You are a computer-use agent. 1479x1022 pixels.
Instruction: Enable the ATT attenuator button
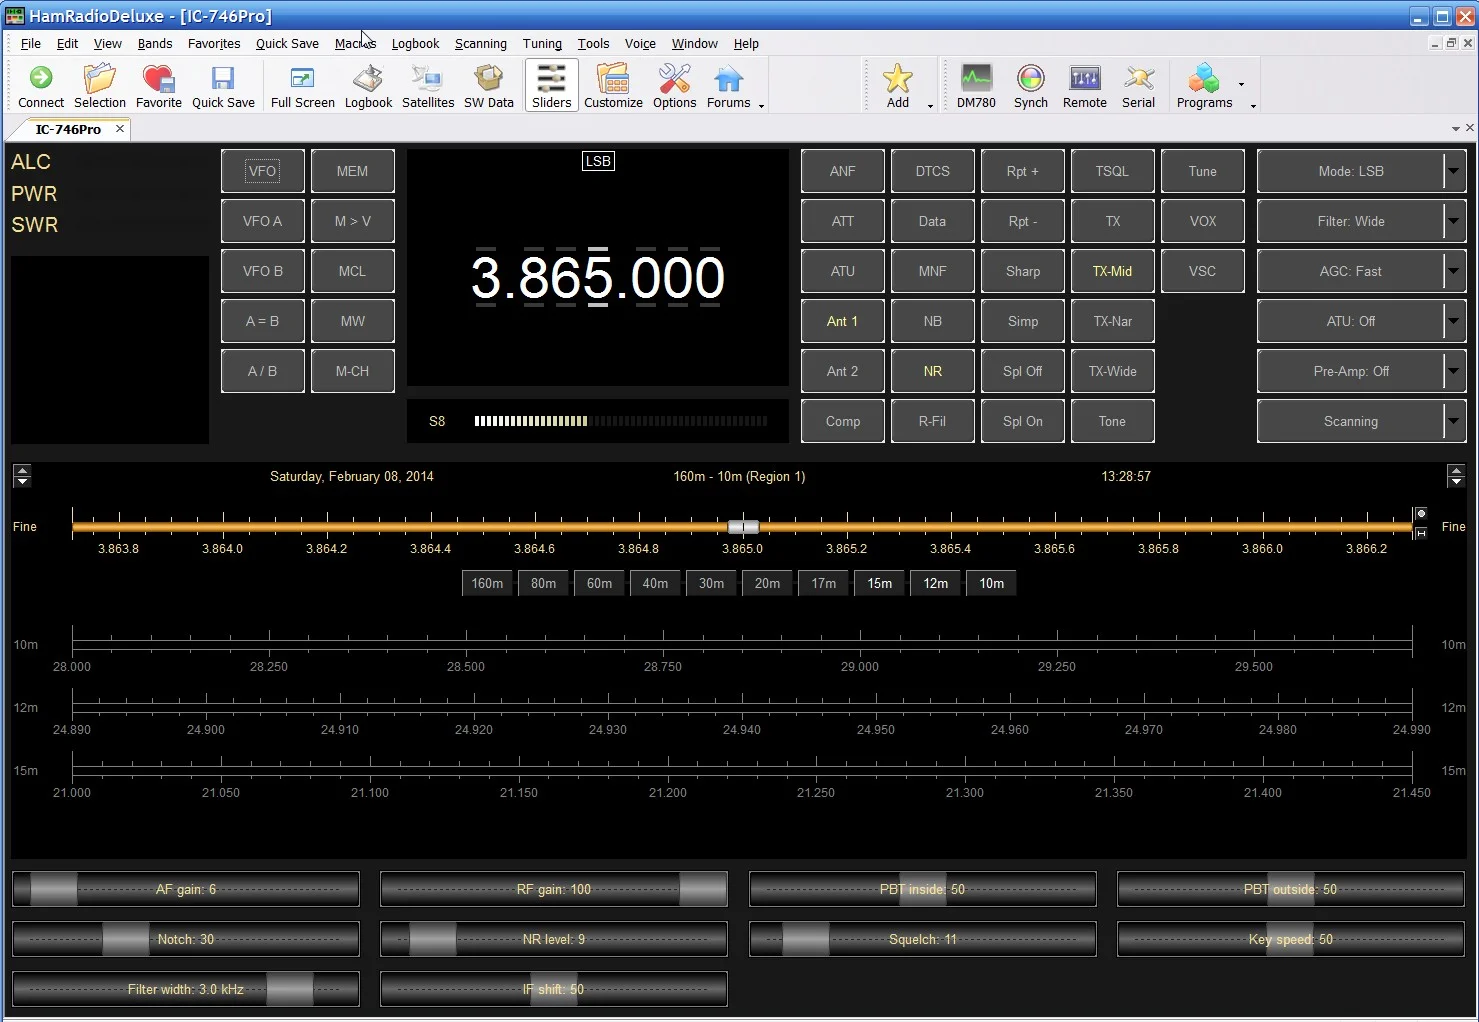(843, 221)
